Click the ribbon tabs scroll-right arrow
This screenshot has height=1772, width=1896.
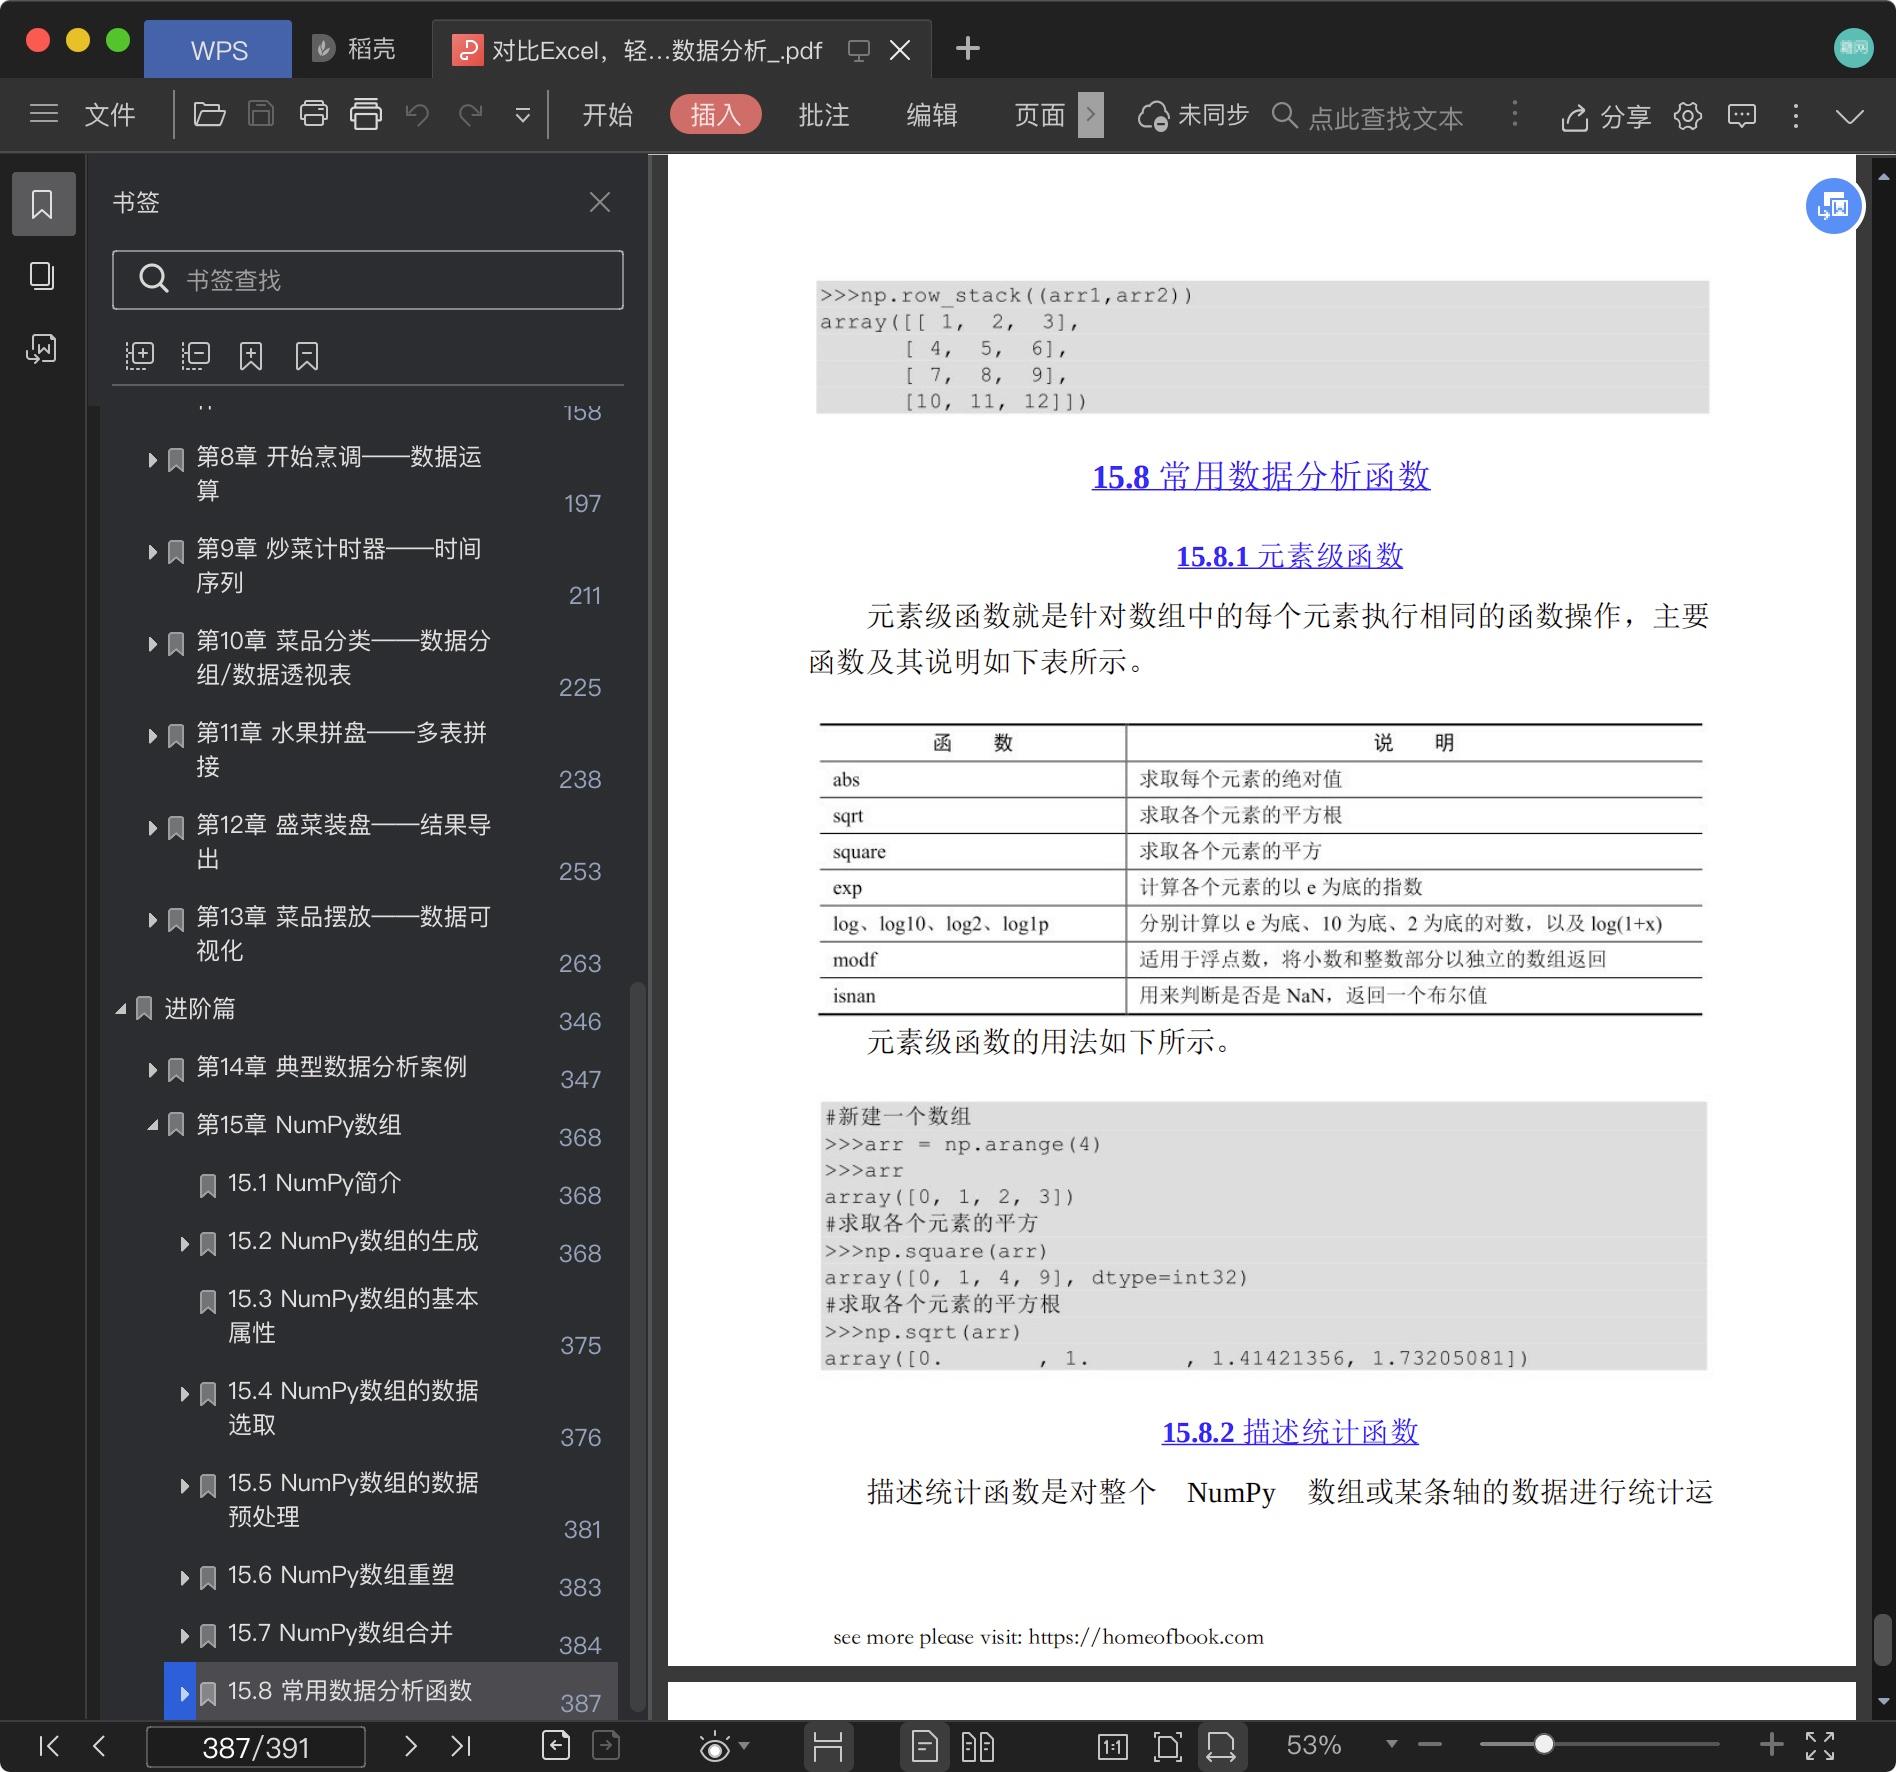tap(1091, 115)
